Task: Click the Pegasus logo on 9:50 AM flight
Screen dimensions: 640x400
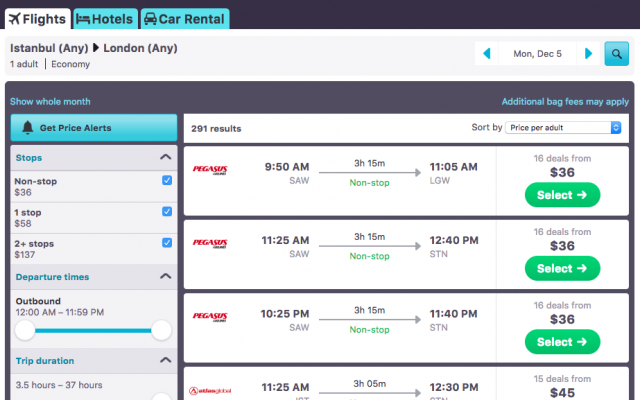Action: coord(211,169)
